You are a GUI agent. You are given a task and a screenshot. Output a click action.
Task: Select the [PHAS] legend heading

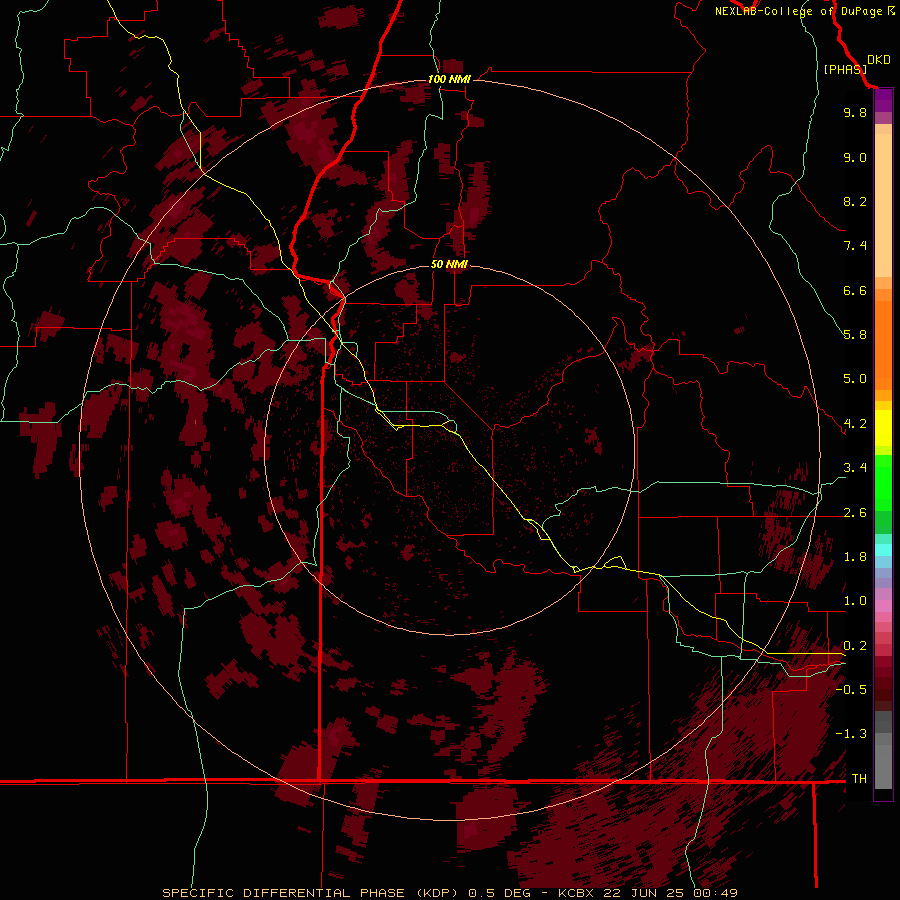tap(845, 69)
